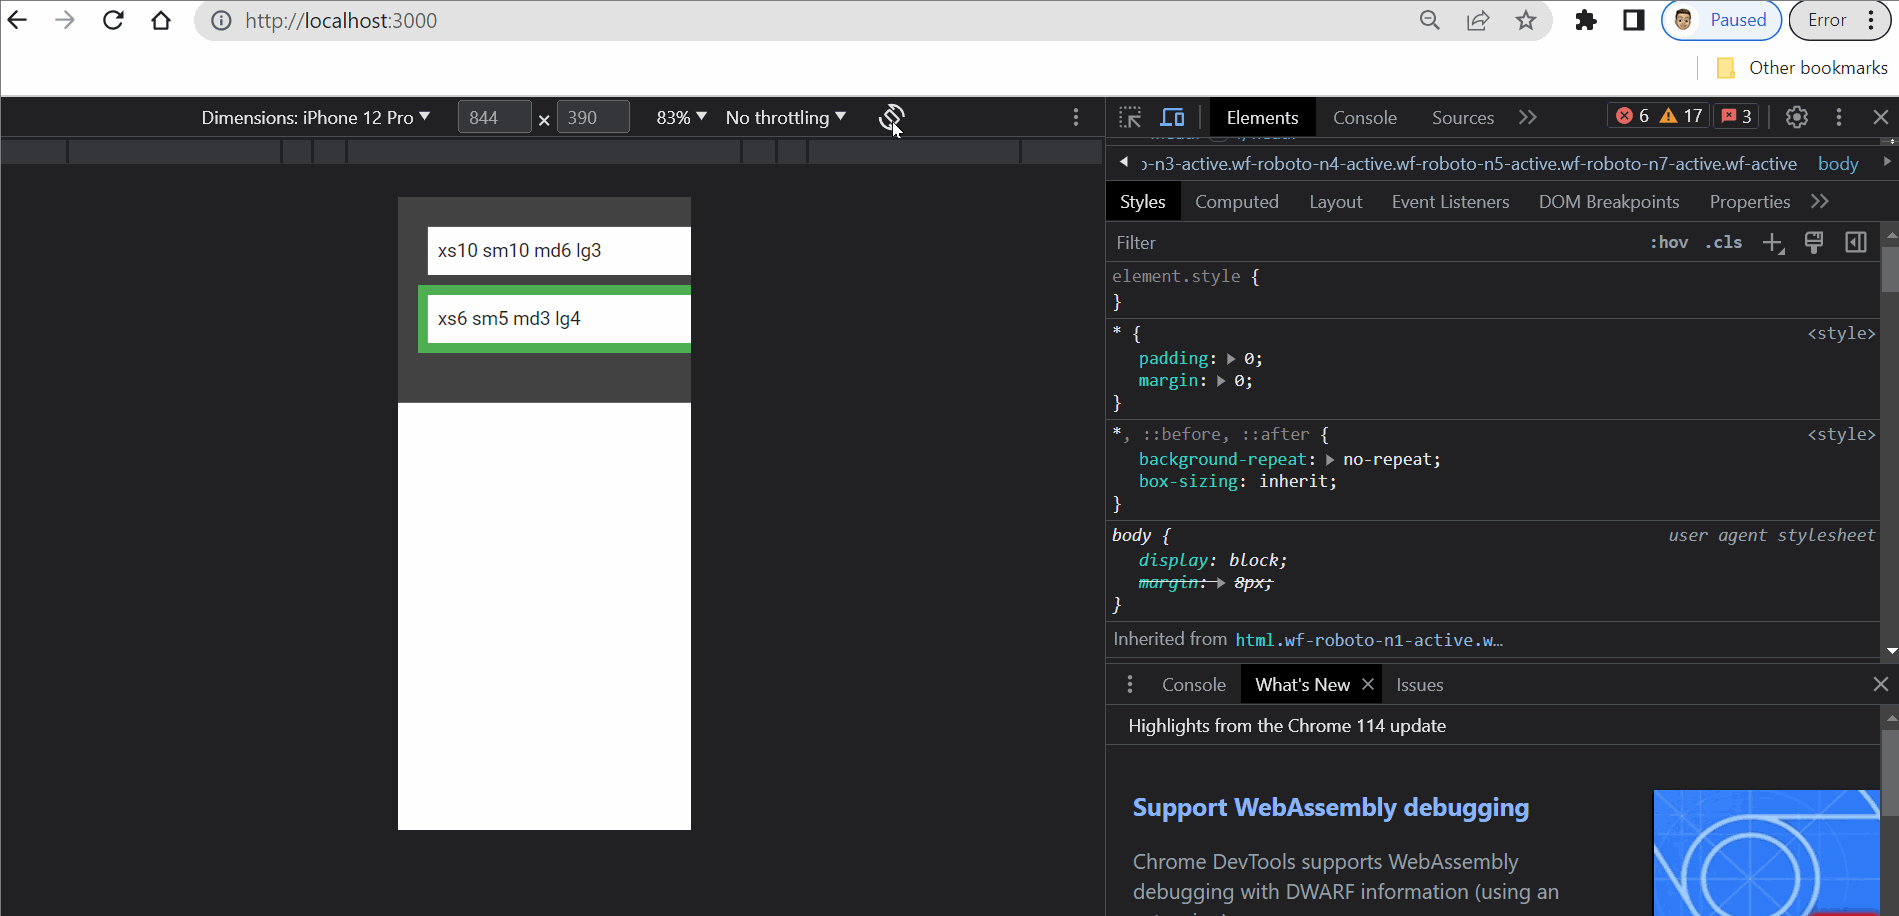This screenshot has height=916, width=1899.
Task: Share this page via address bar icon
Action: click(1478, 20)
